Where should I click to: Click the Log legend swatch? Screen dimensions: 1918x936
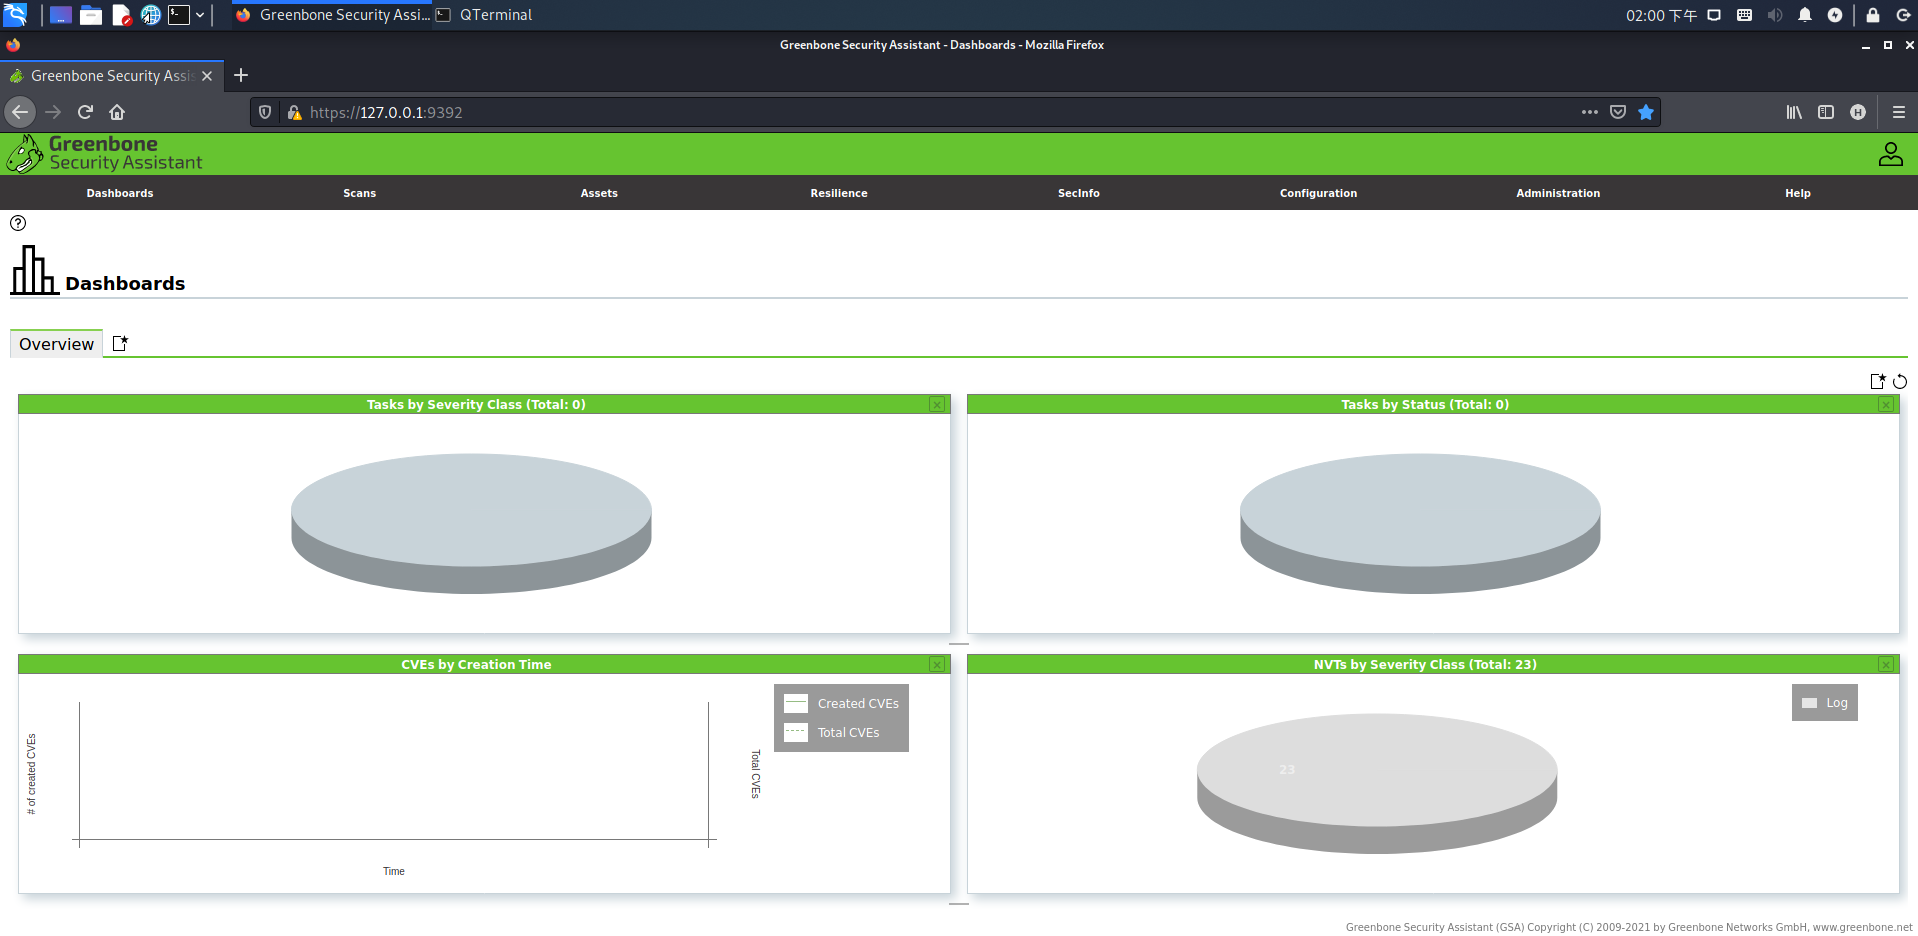1809,703
